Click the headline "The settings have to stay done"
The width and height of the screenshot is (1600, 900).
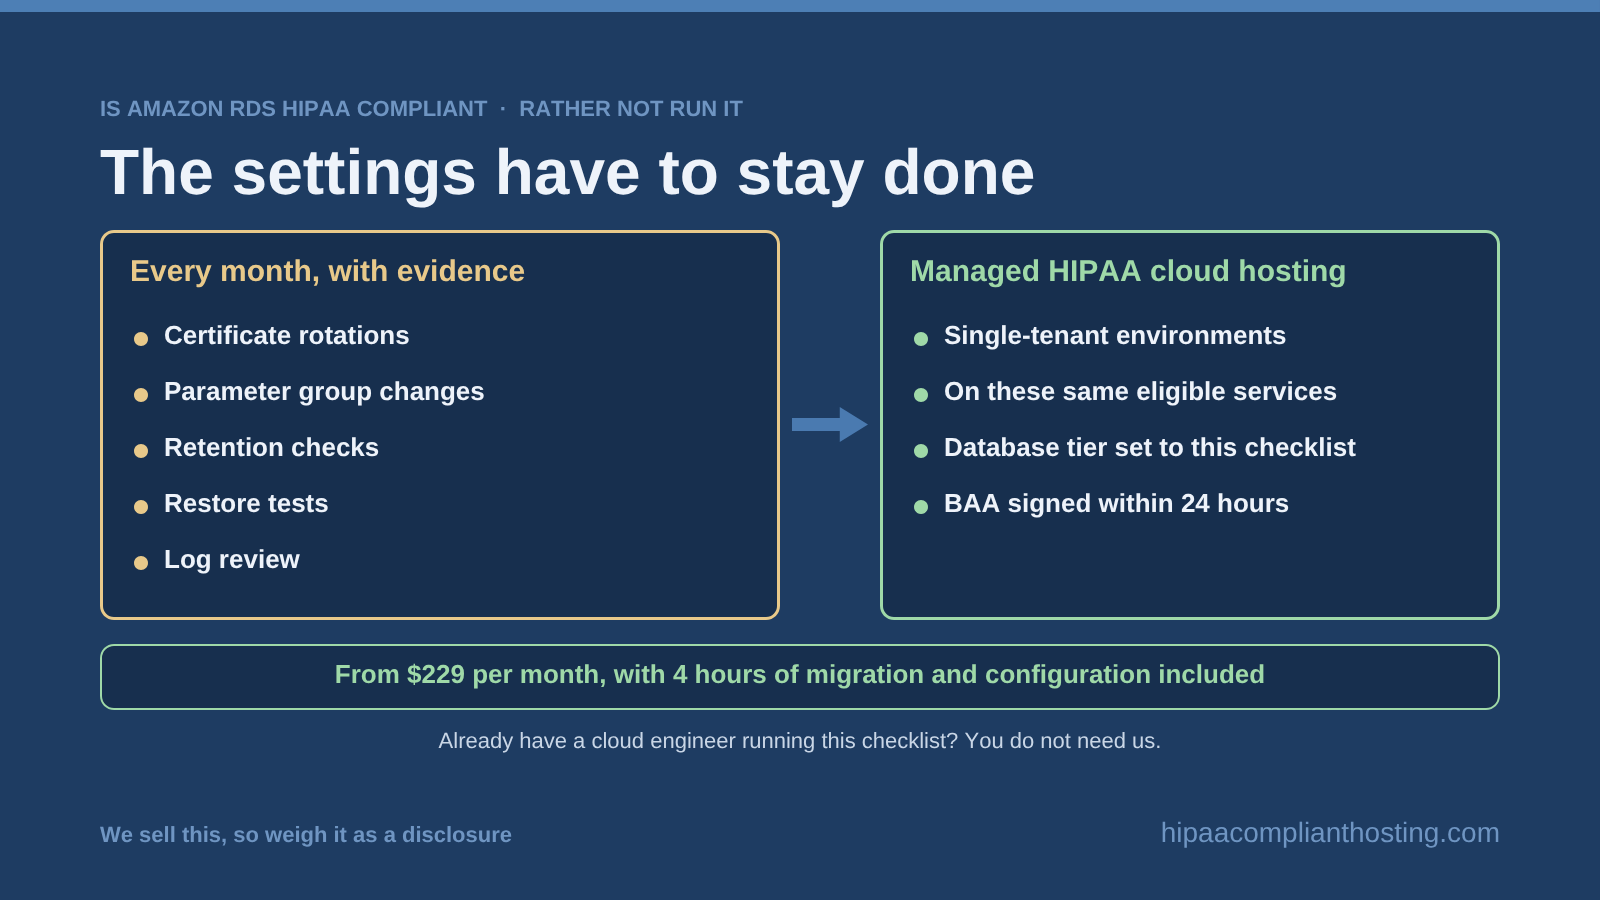click(567, 173)
